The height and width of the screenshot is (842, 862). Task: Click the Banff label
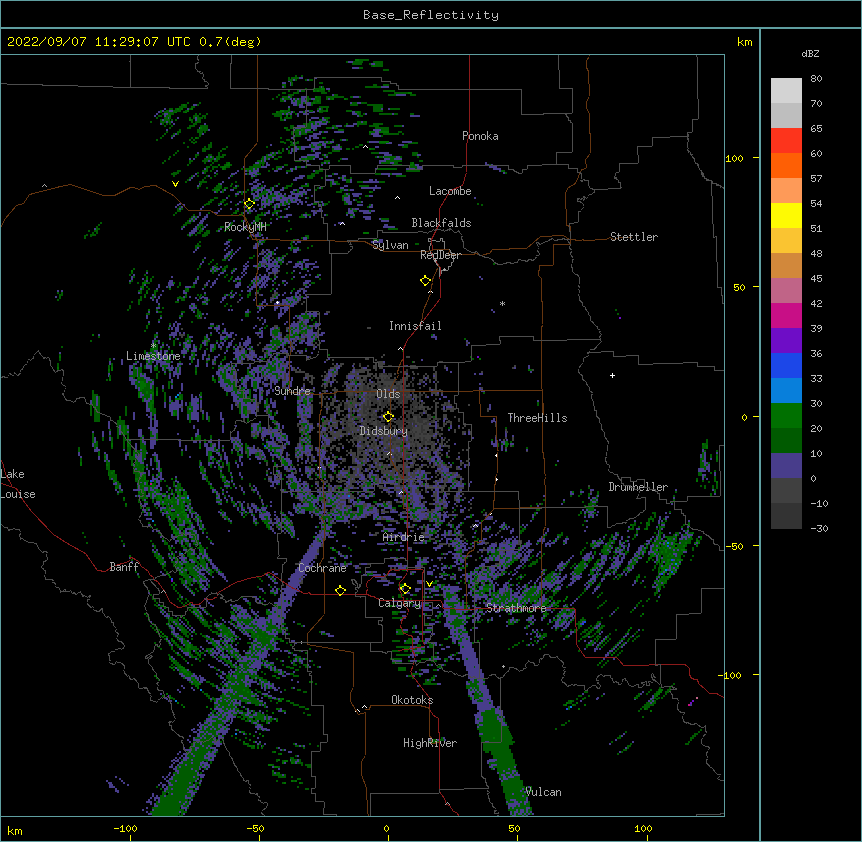coord(124,567)
